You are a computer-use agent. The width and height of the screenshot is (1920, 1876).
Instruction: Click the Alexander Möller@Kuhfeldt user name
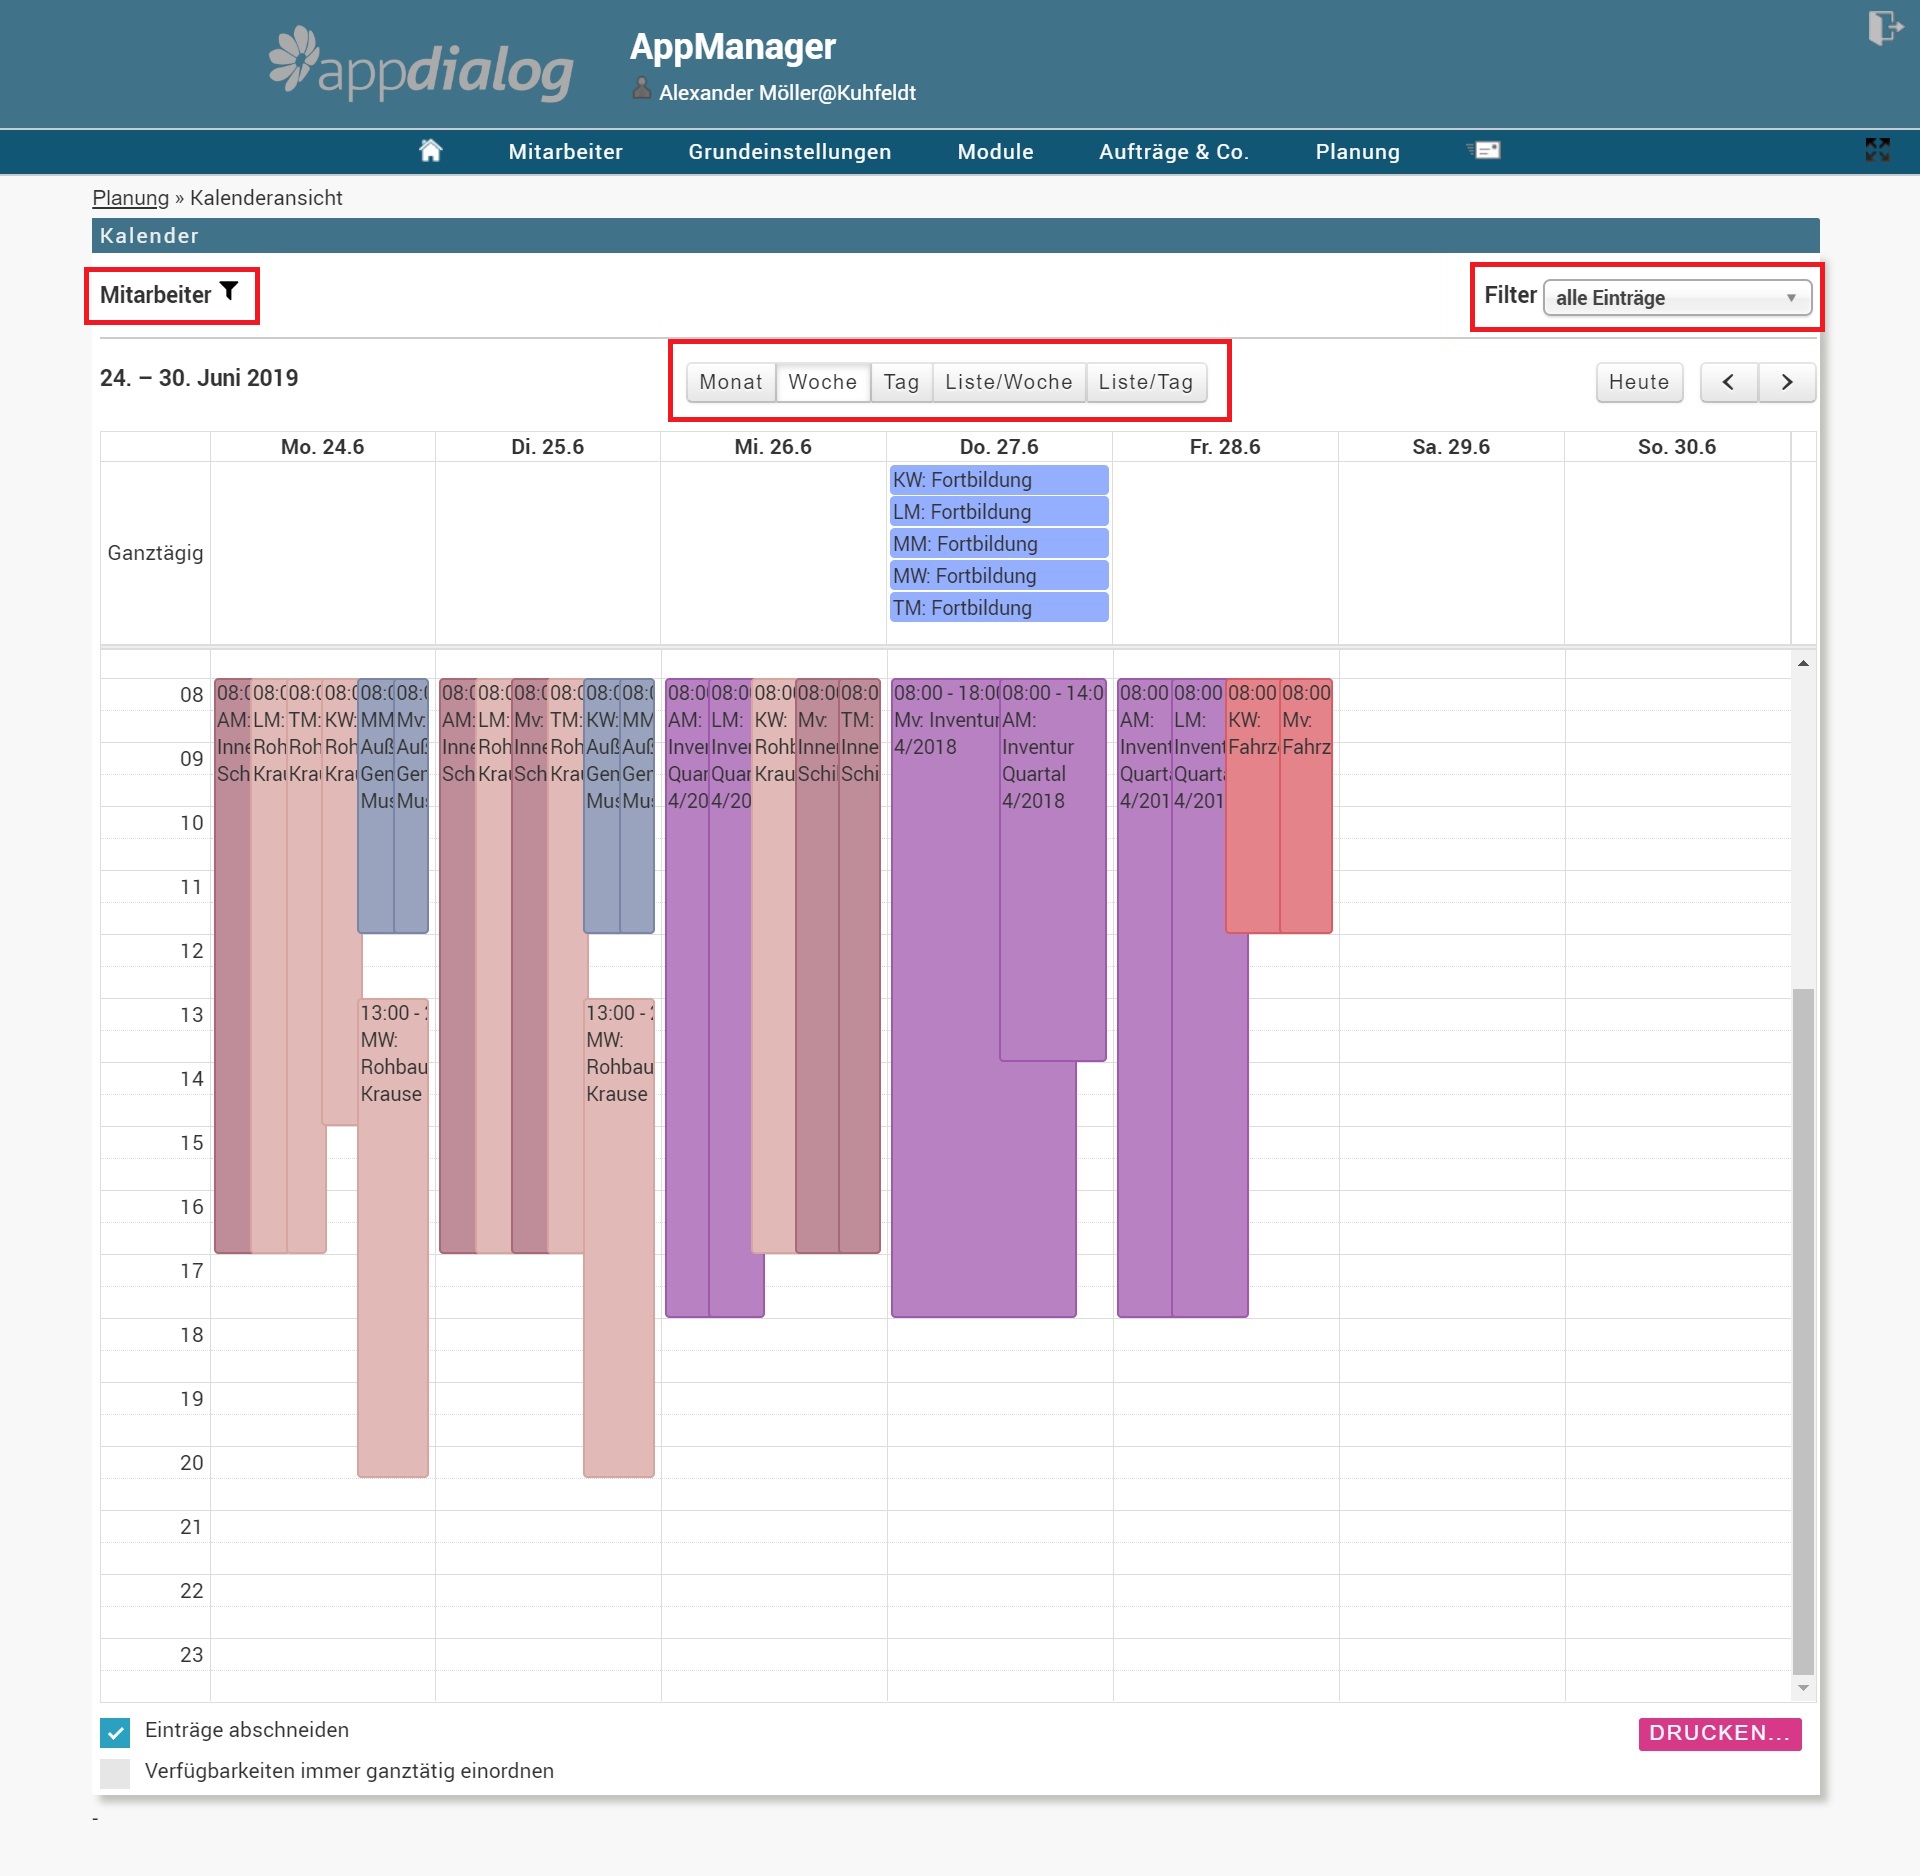pyautogui.click(x=787, y=93)
